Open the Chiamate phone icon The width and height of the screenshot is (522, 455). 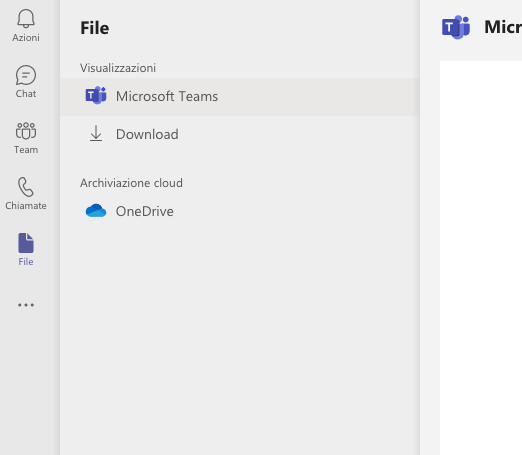pos(26,187)
